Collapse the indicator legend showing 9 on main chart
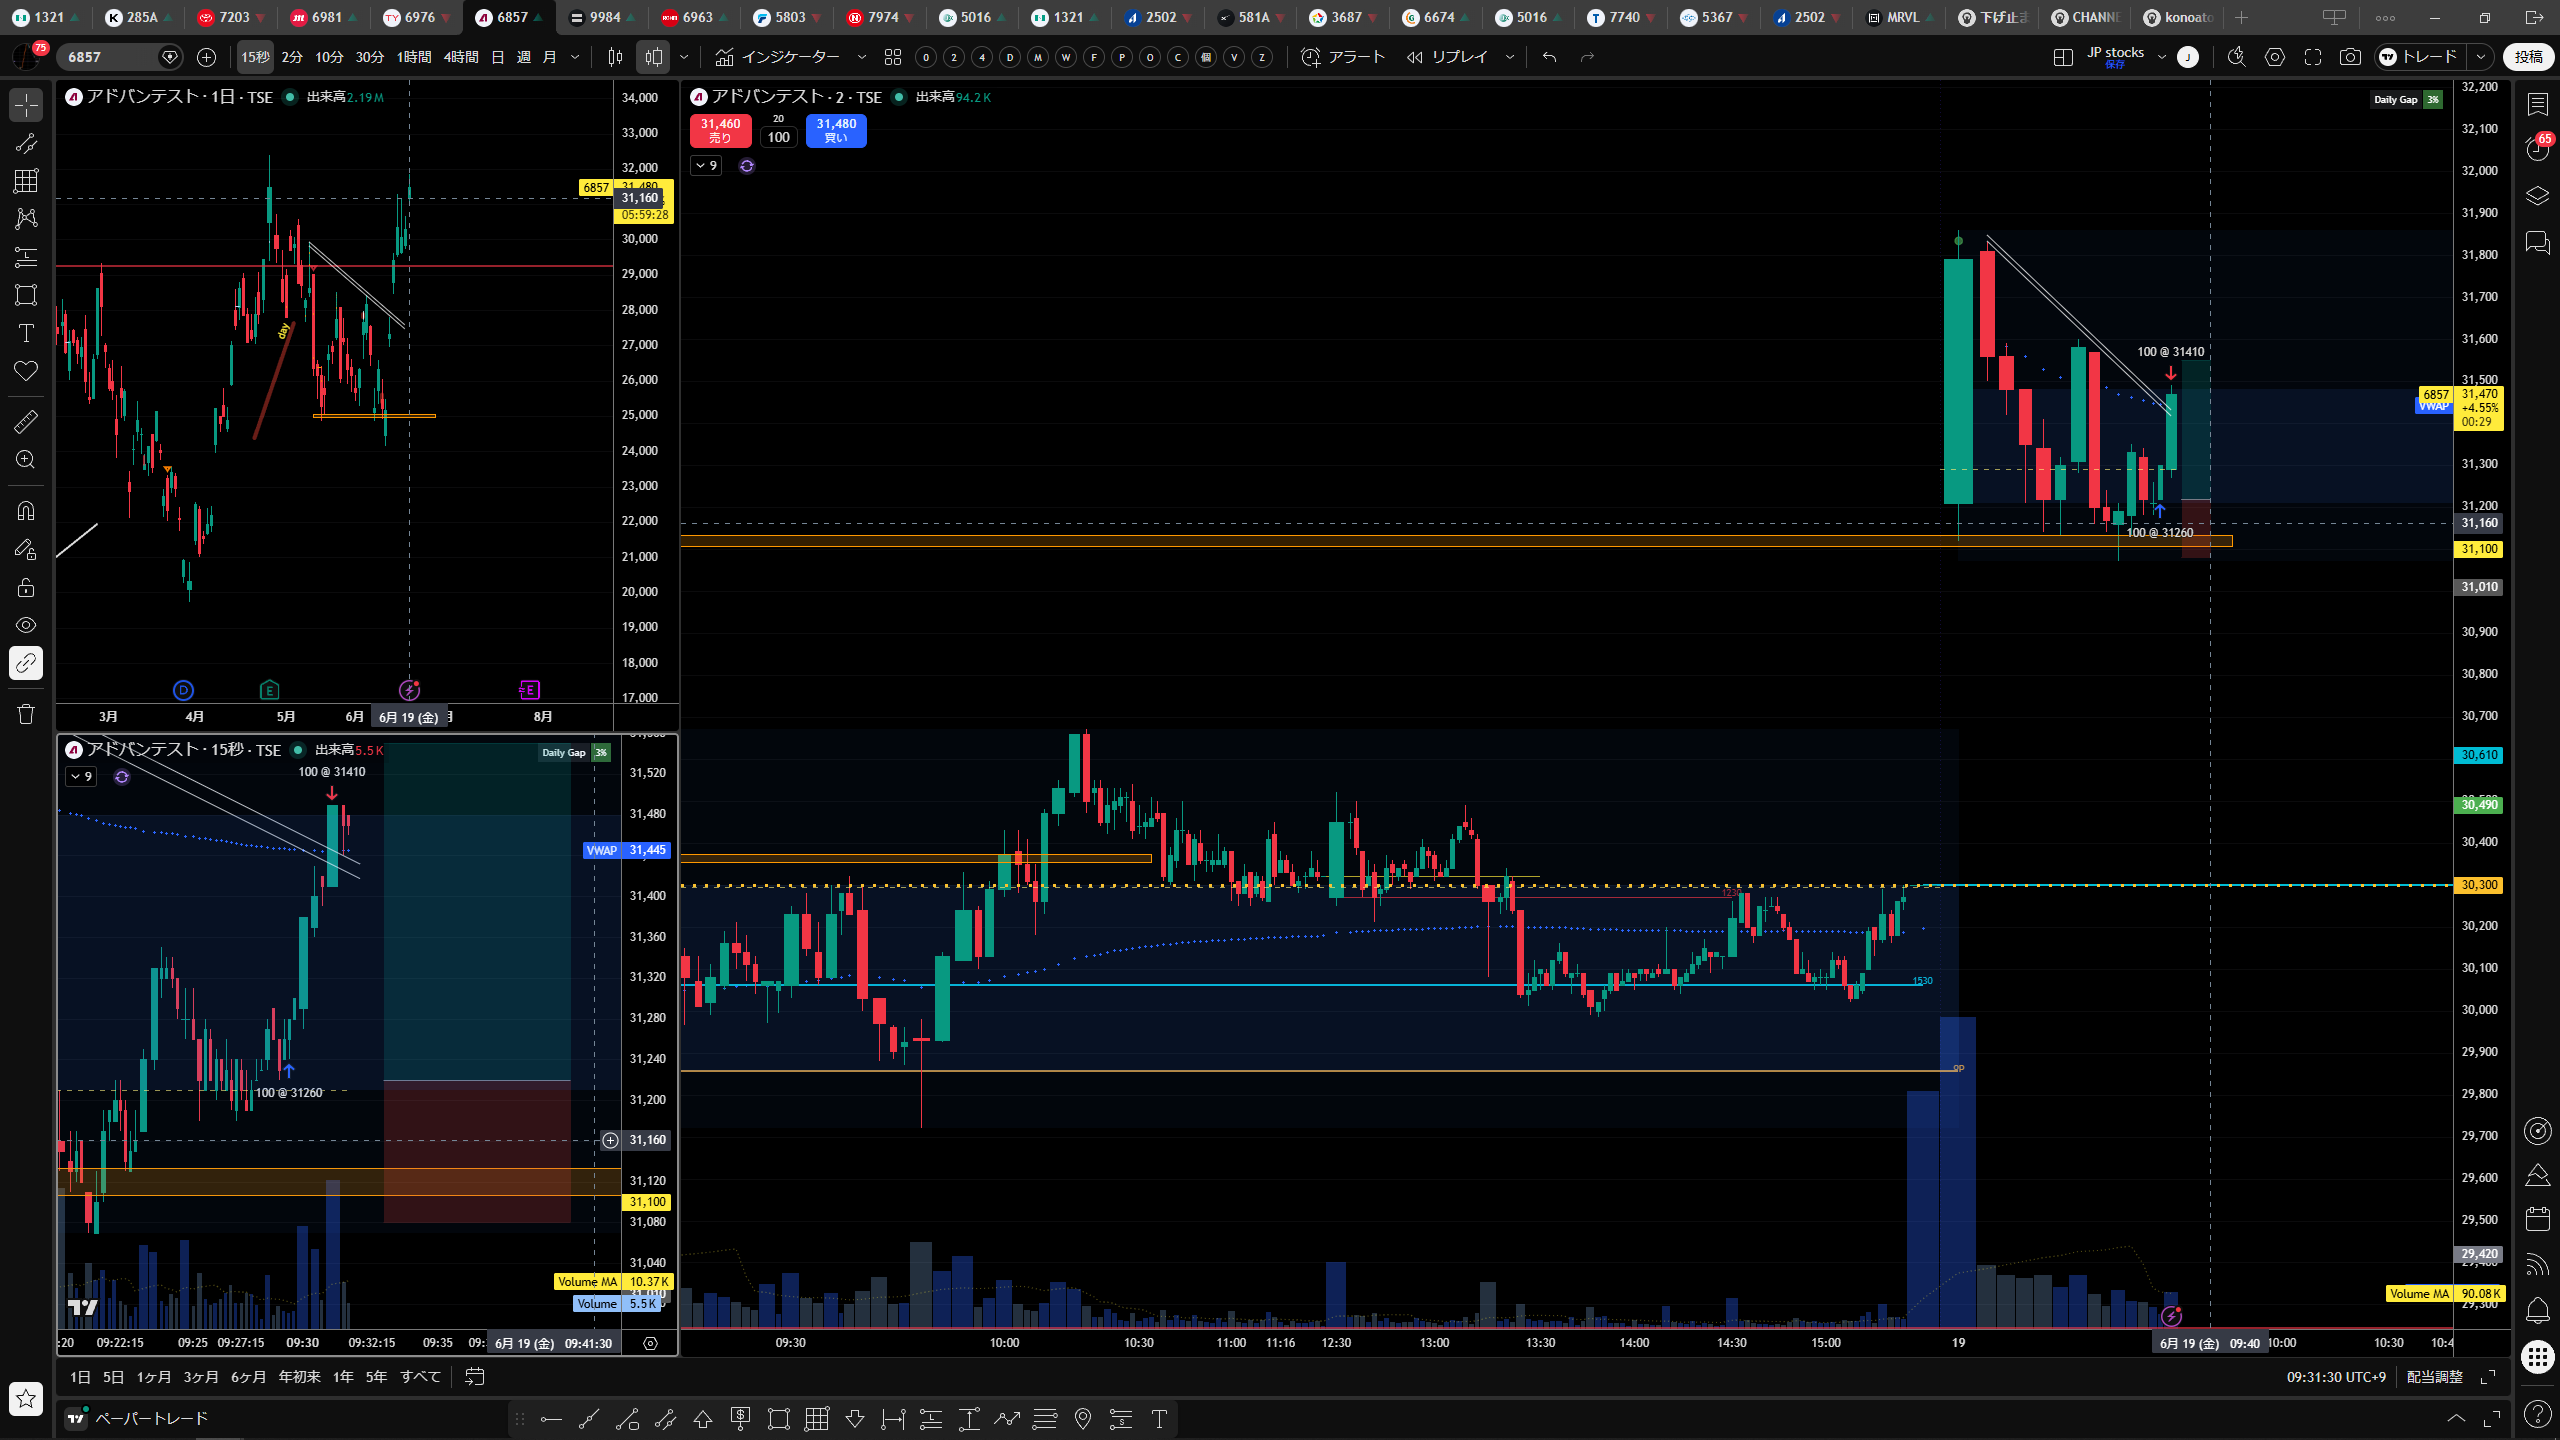Screen dimensions: 2560x1440 706,166
